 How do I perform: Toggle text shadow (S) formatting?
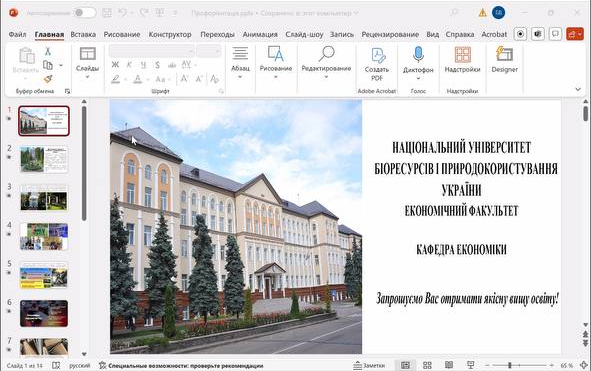pos(158,65)
